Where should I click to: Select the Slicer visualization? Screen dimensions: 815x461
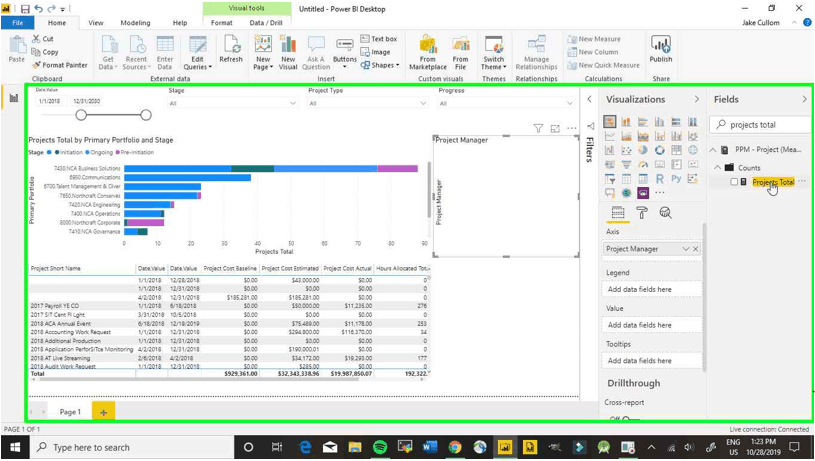(610, 179)
